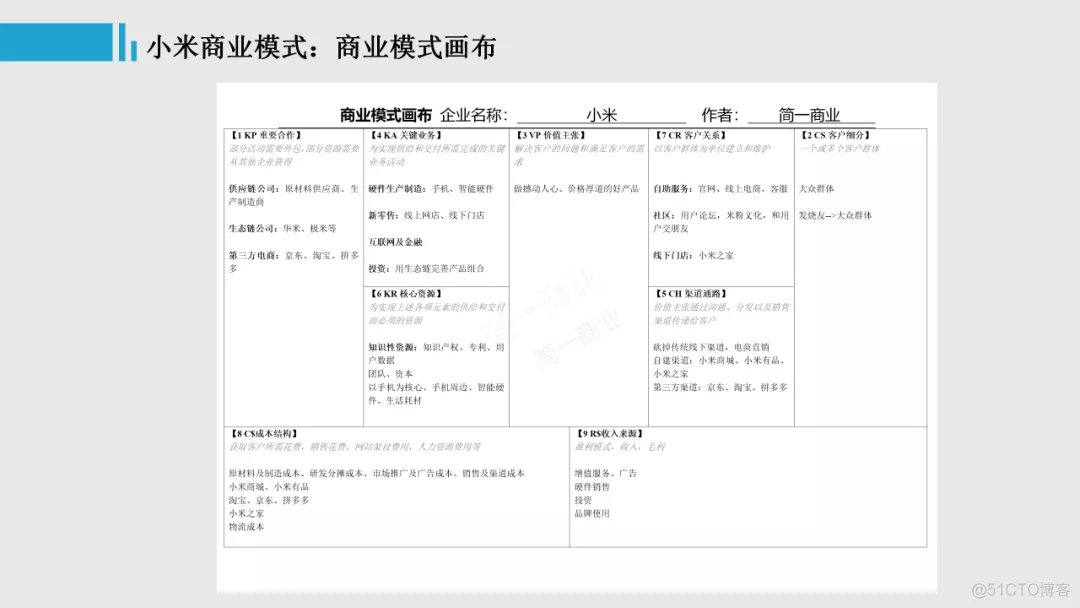Screen dimensions: 1080x608
Task: Click the 企业名称 label
Action: tap(474, 115)
